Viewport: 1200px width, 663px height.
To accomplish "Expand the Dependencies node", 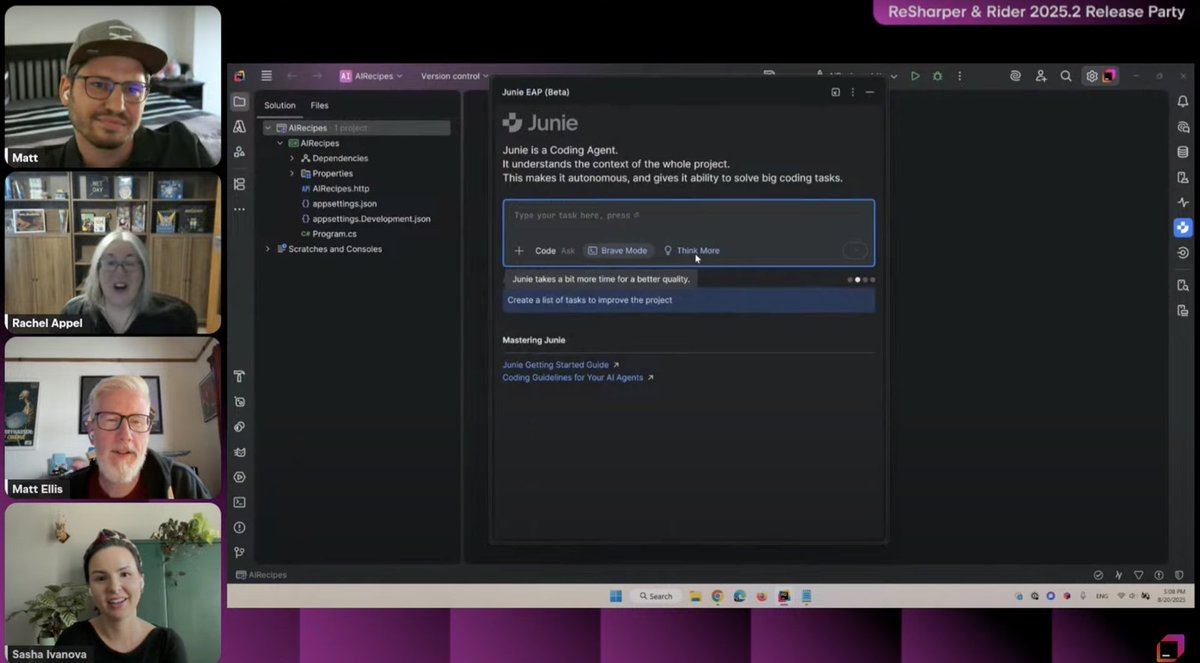I will [x=292, y=158].
